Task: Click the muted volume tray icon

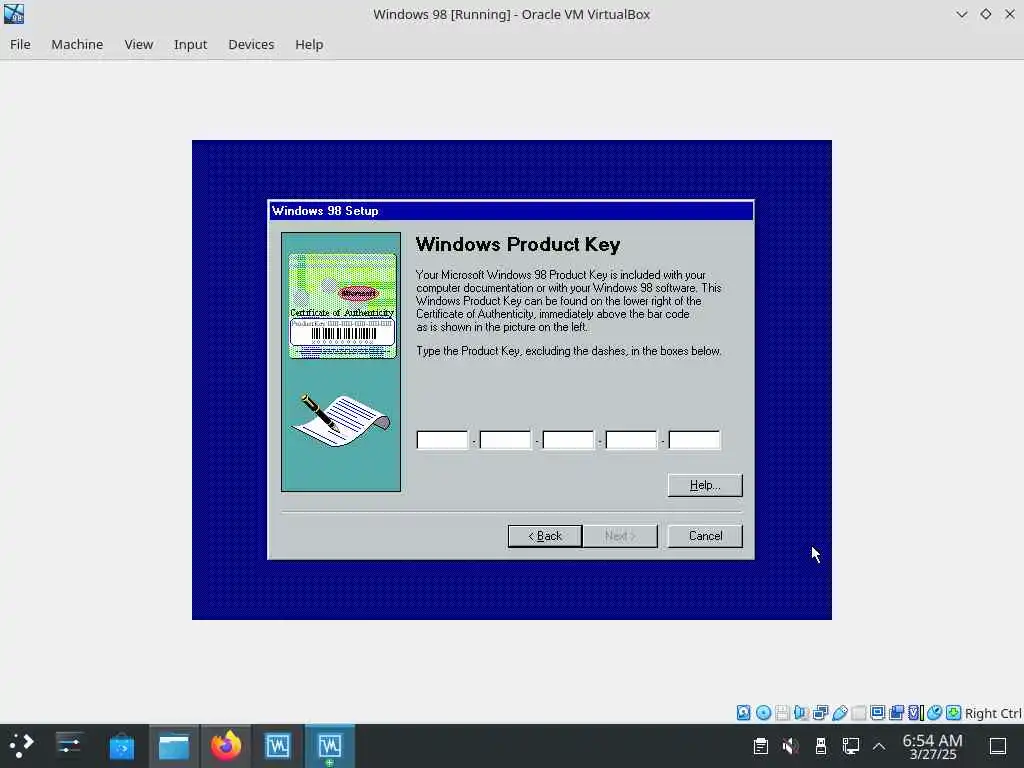Action: [x=790, y=745]
